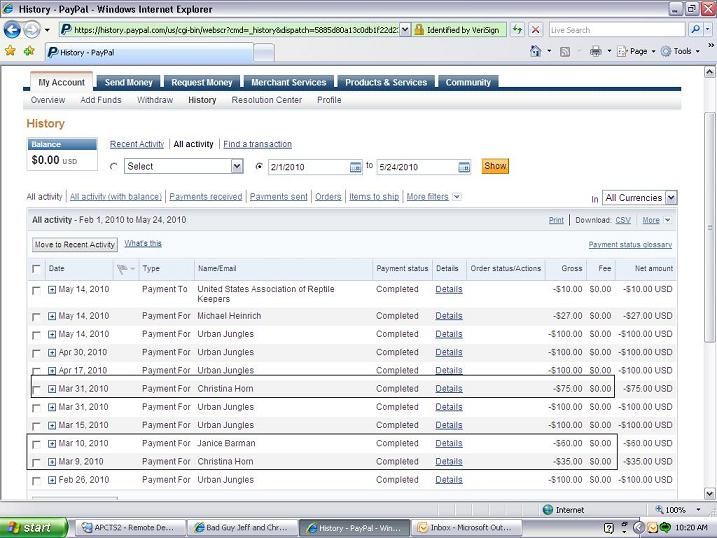Click the end date field 5/24/2010
The image size is (717, 538).
click(417, 167)
